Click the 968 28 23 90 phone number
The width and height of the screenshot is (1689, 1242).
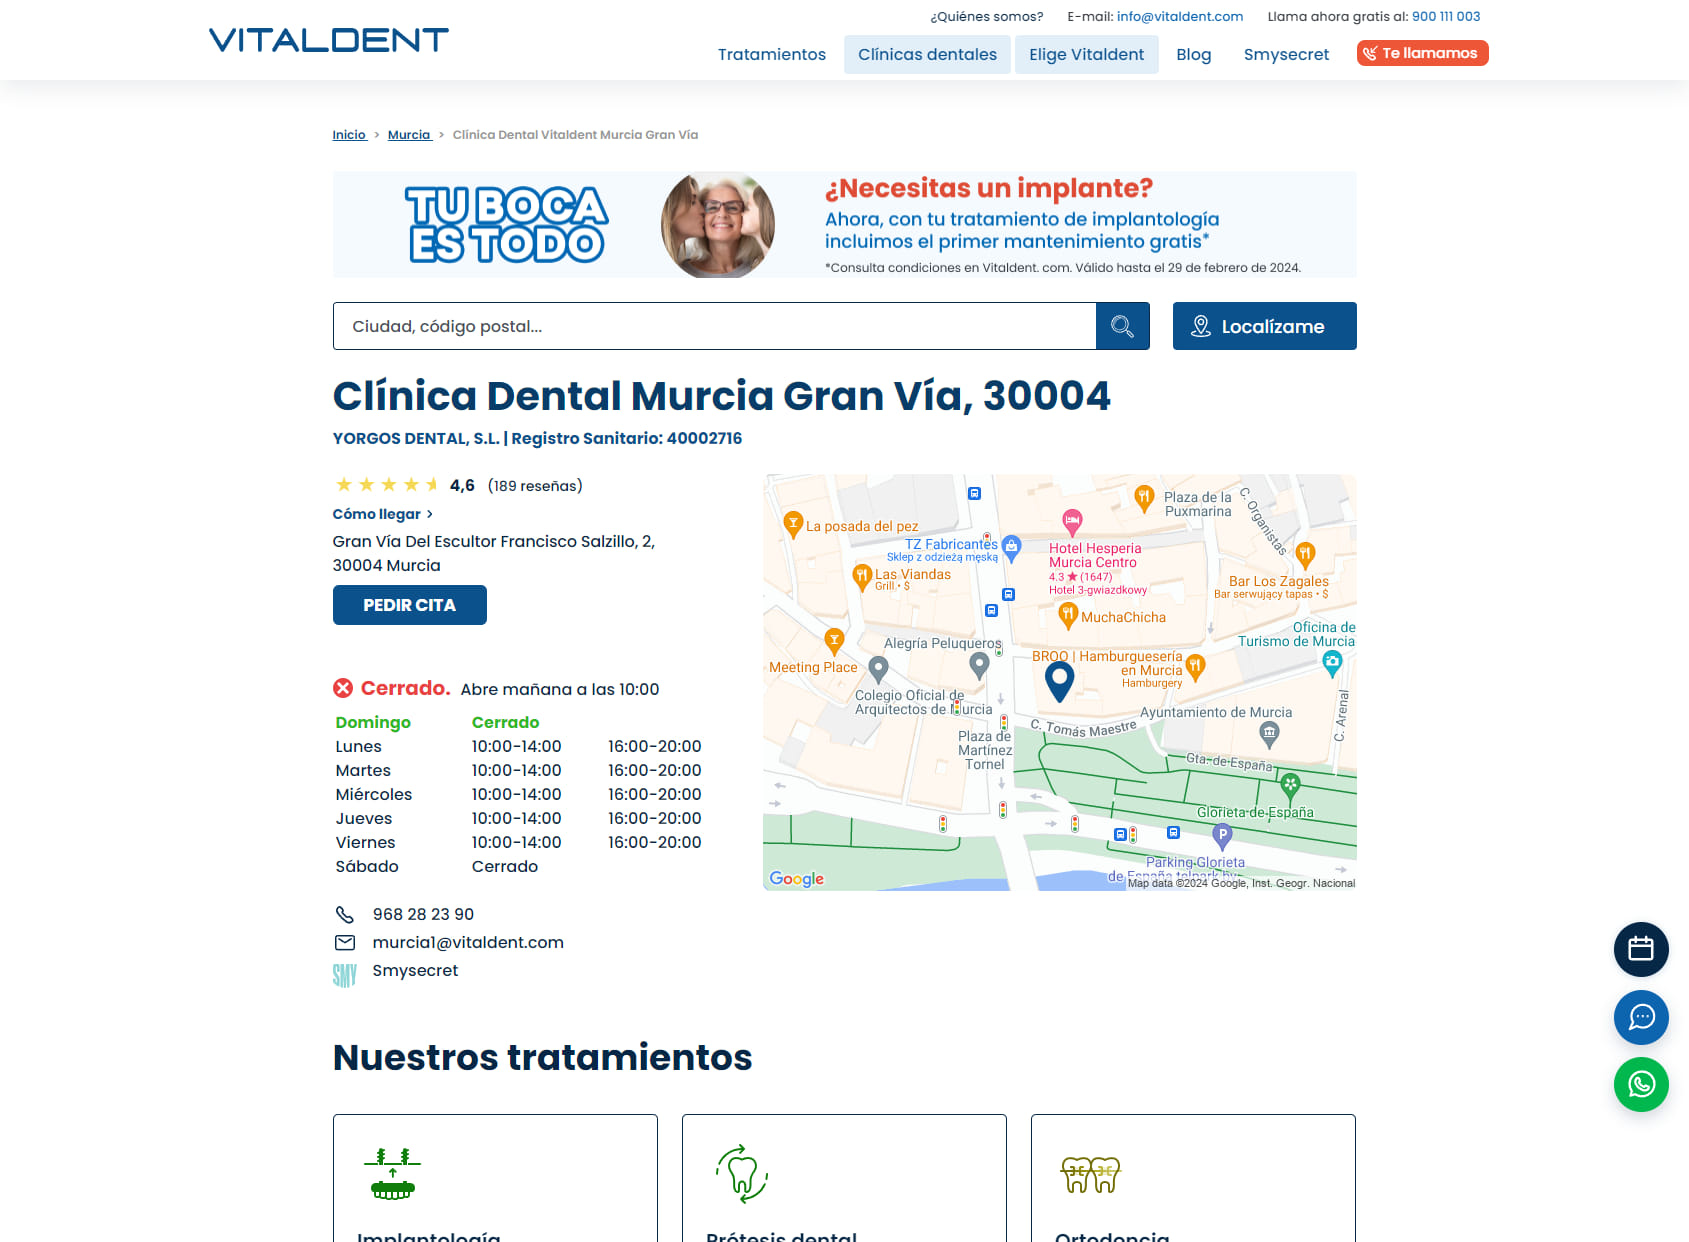pos(423,914)
